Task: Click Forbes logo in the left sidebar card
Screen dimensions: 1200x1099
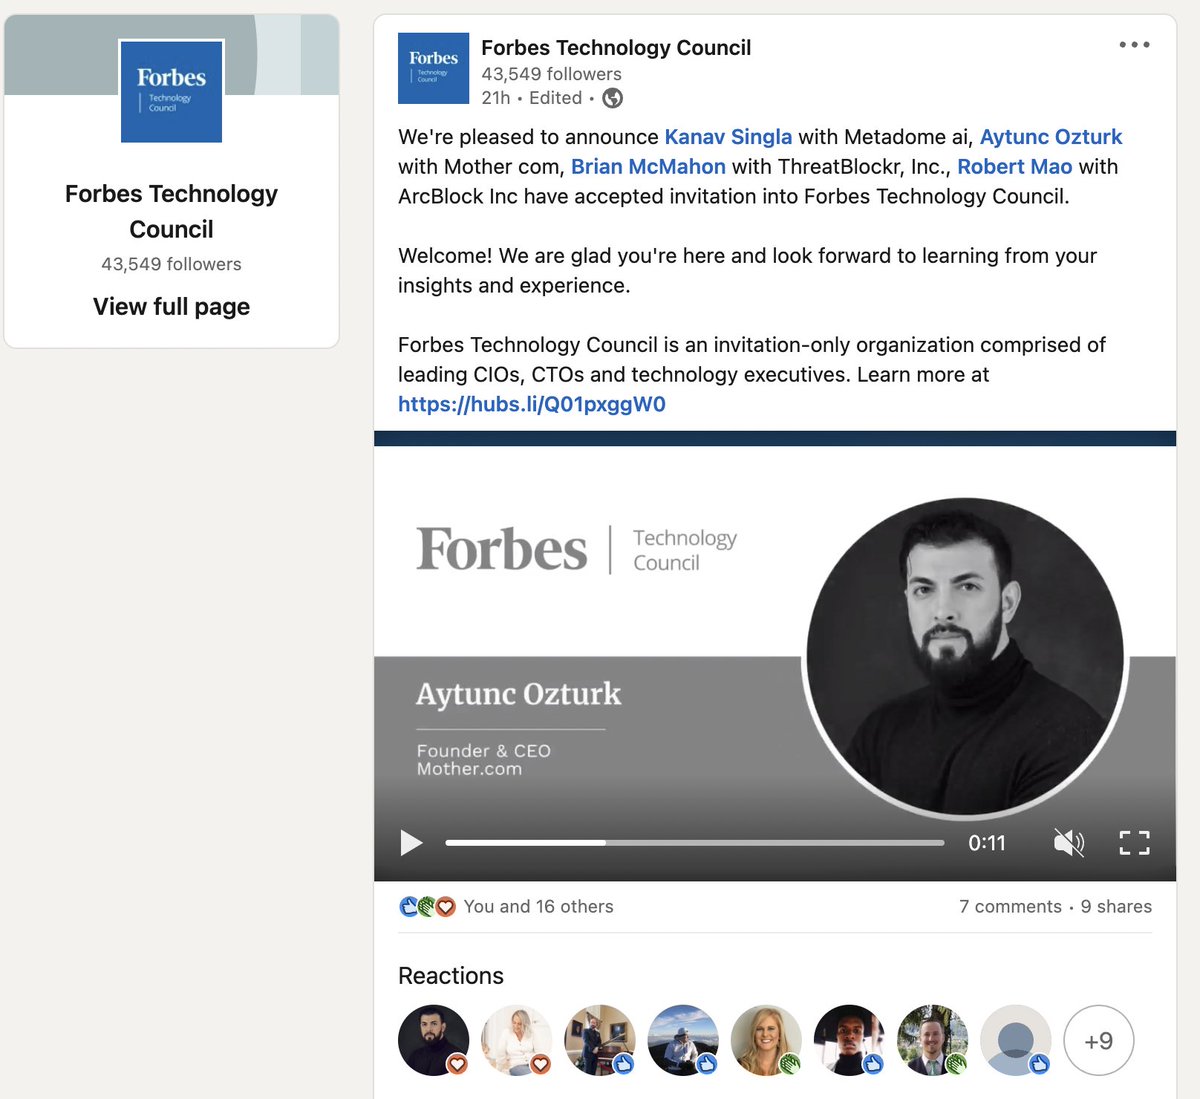Action: coord(171,91)
